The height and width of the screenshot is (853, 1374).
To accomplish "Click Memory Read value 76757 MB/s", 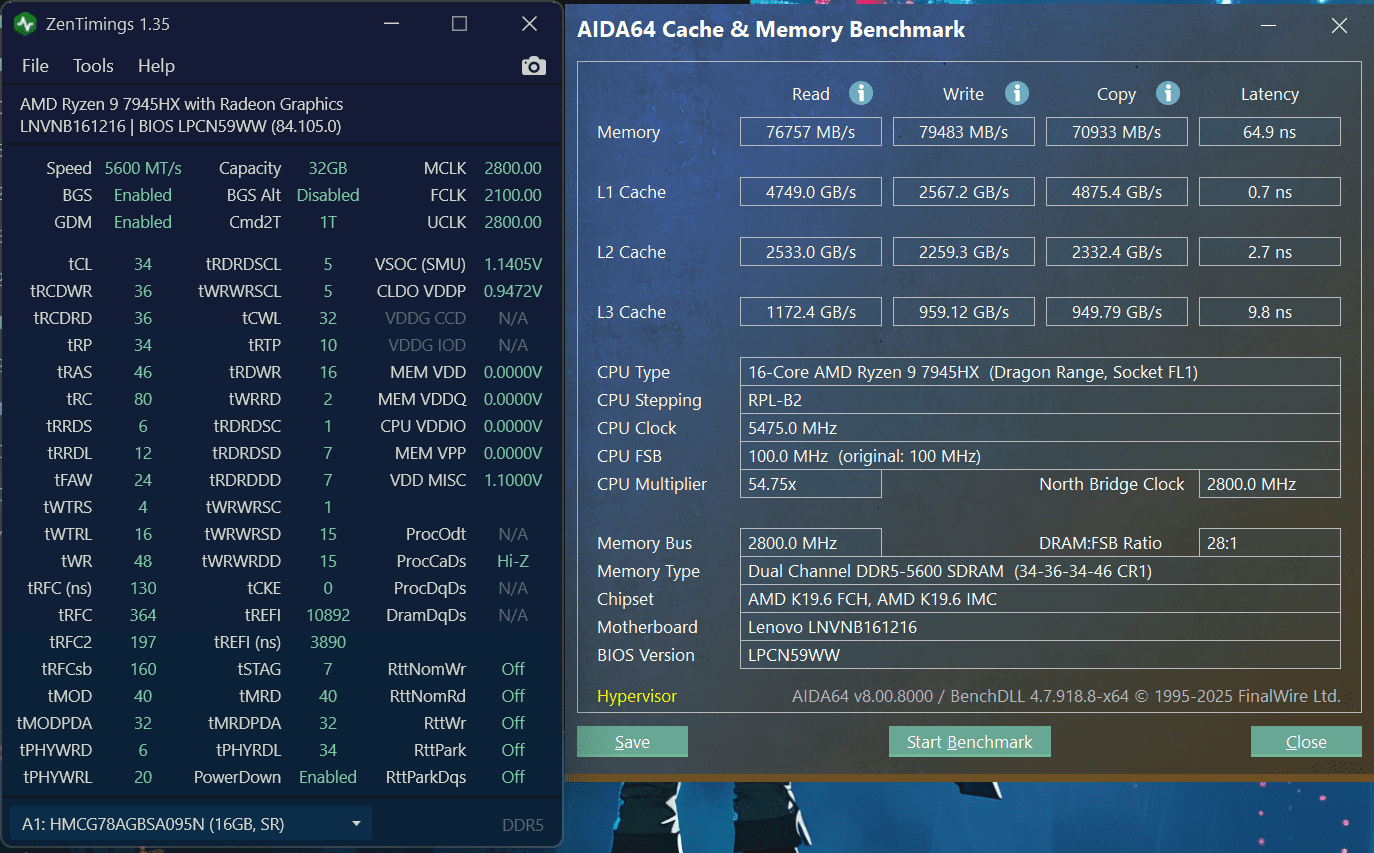I will click(x=811, y=132).
